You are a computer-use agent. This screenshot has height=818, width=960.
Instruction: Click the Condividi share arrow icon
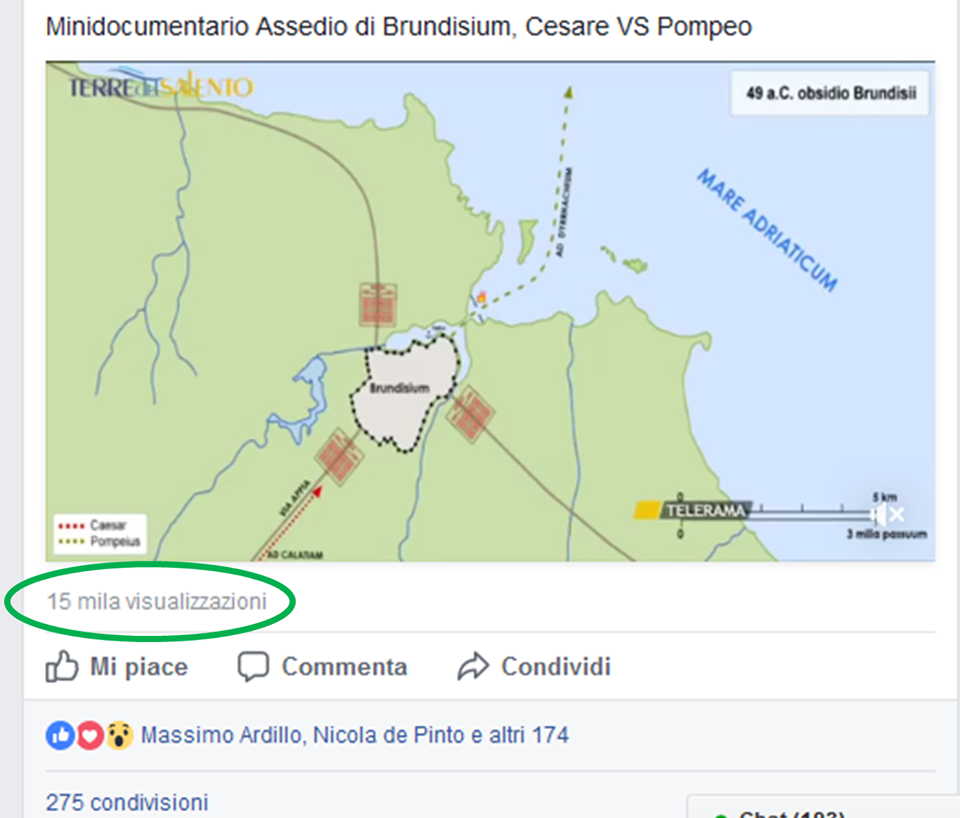click(x=473, y=667)
